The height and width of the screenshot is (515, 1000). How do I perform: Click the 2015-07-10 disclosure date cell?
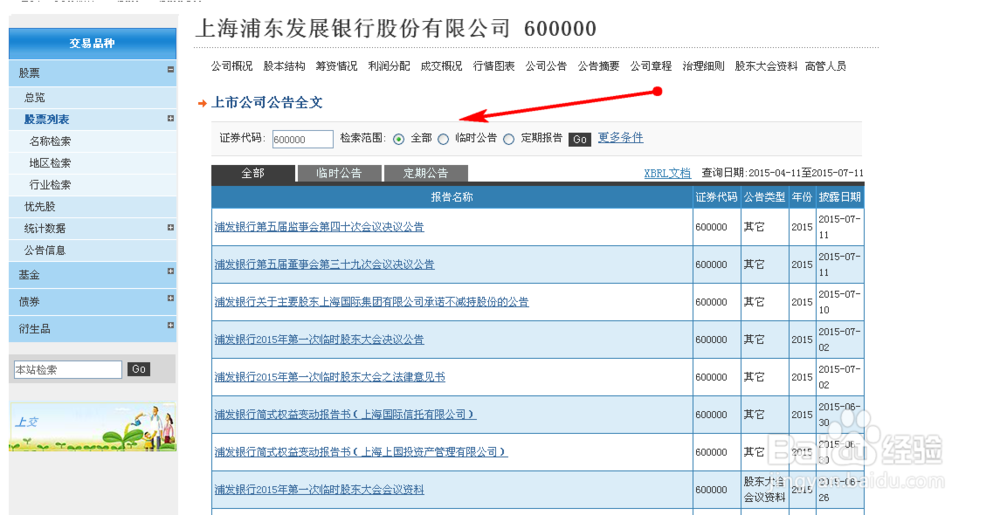coord(839,302)
